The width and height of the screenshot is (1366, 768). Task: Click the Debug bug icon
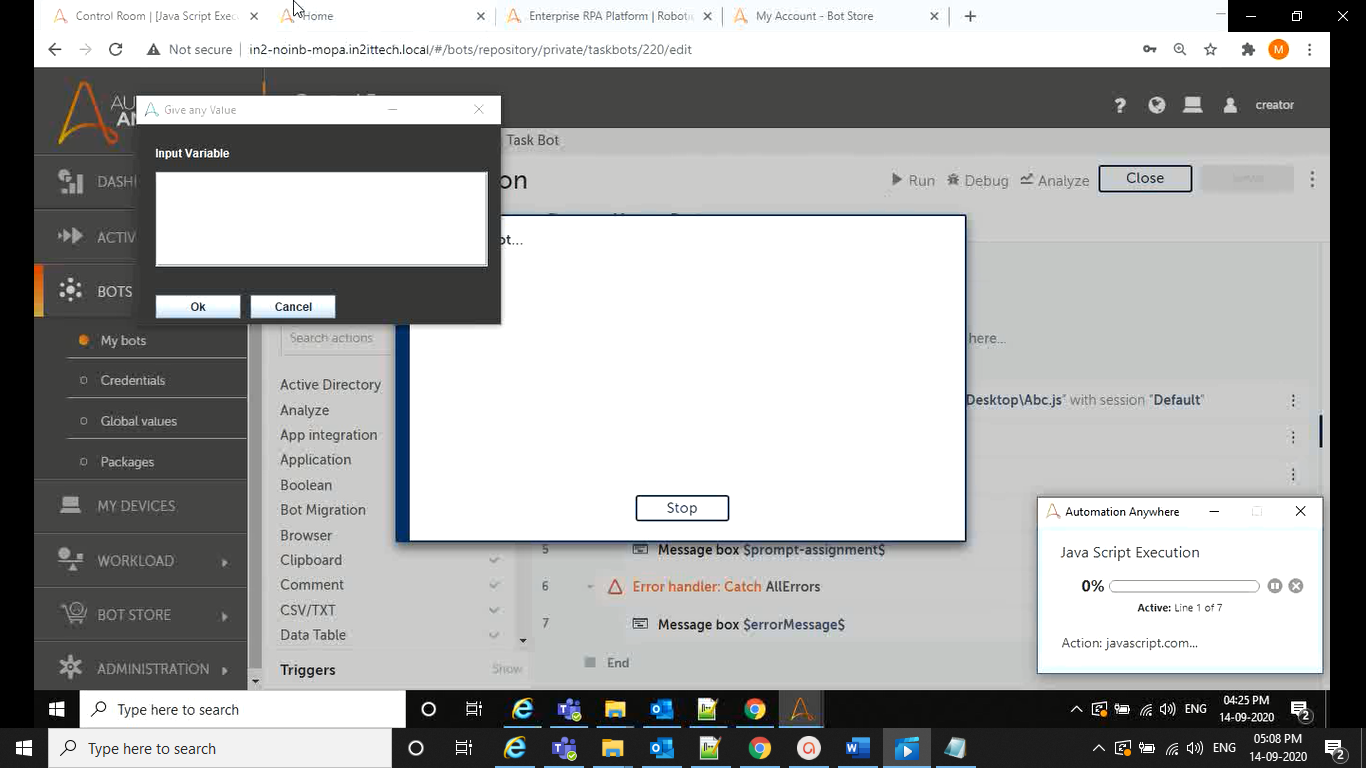954,180
